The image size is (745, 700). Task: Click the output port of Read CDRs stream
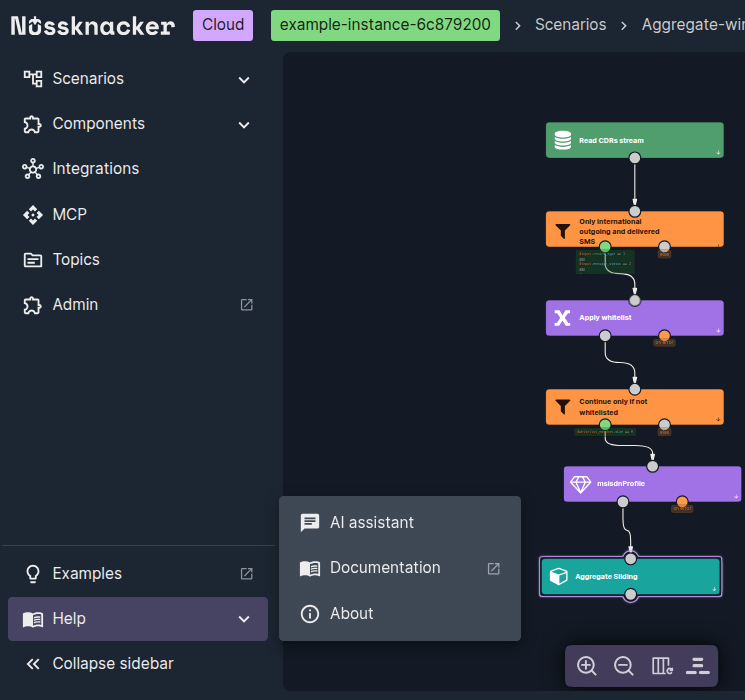click(634, 158)
